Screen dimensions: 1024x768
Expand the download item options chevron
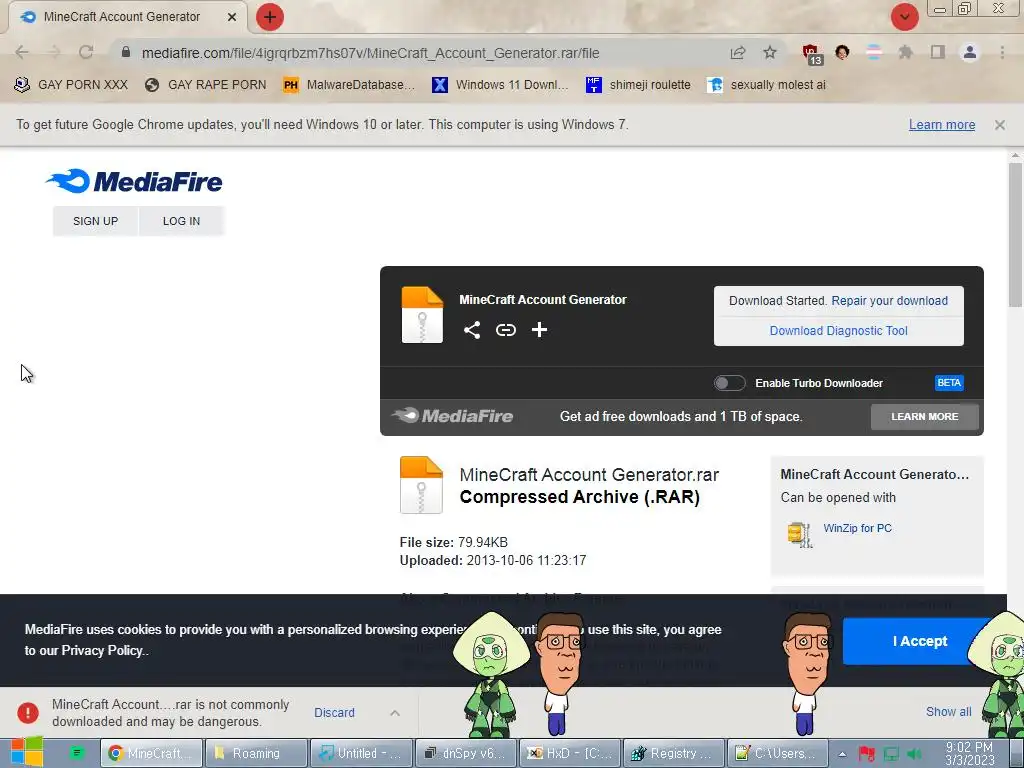(395, 712)
